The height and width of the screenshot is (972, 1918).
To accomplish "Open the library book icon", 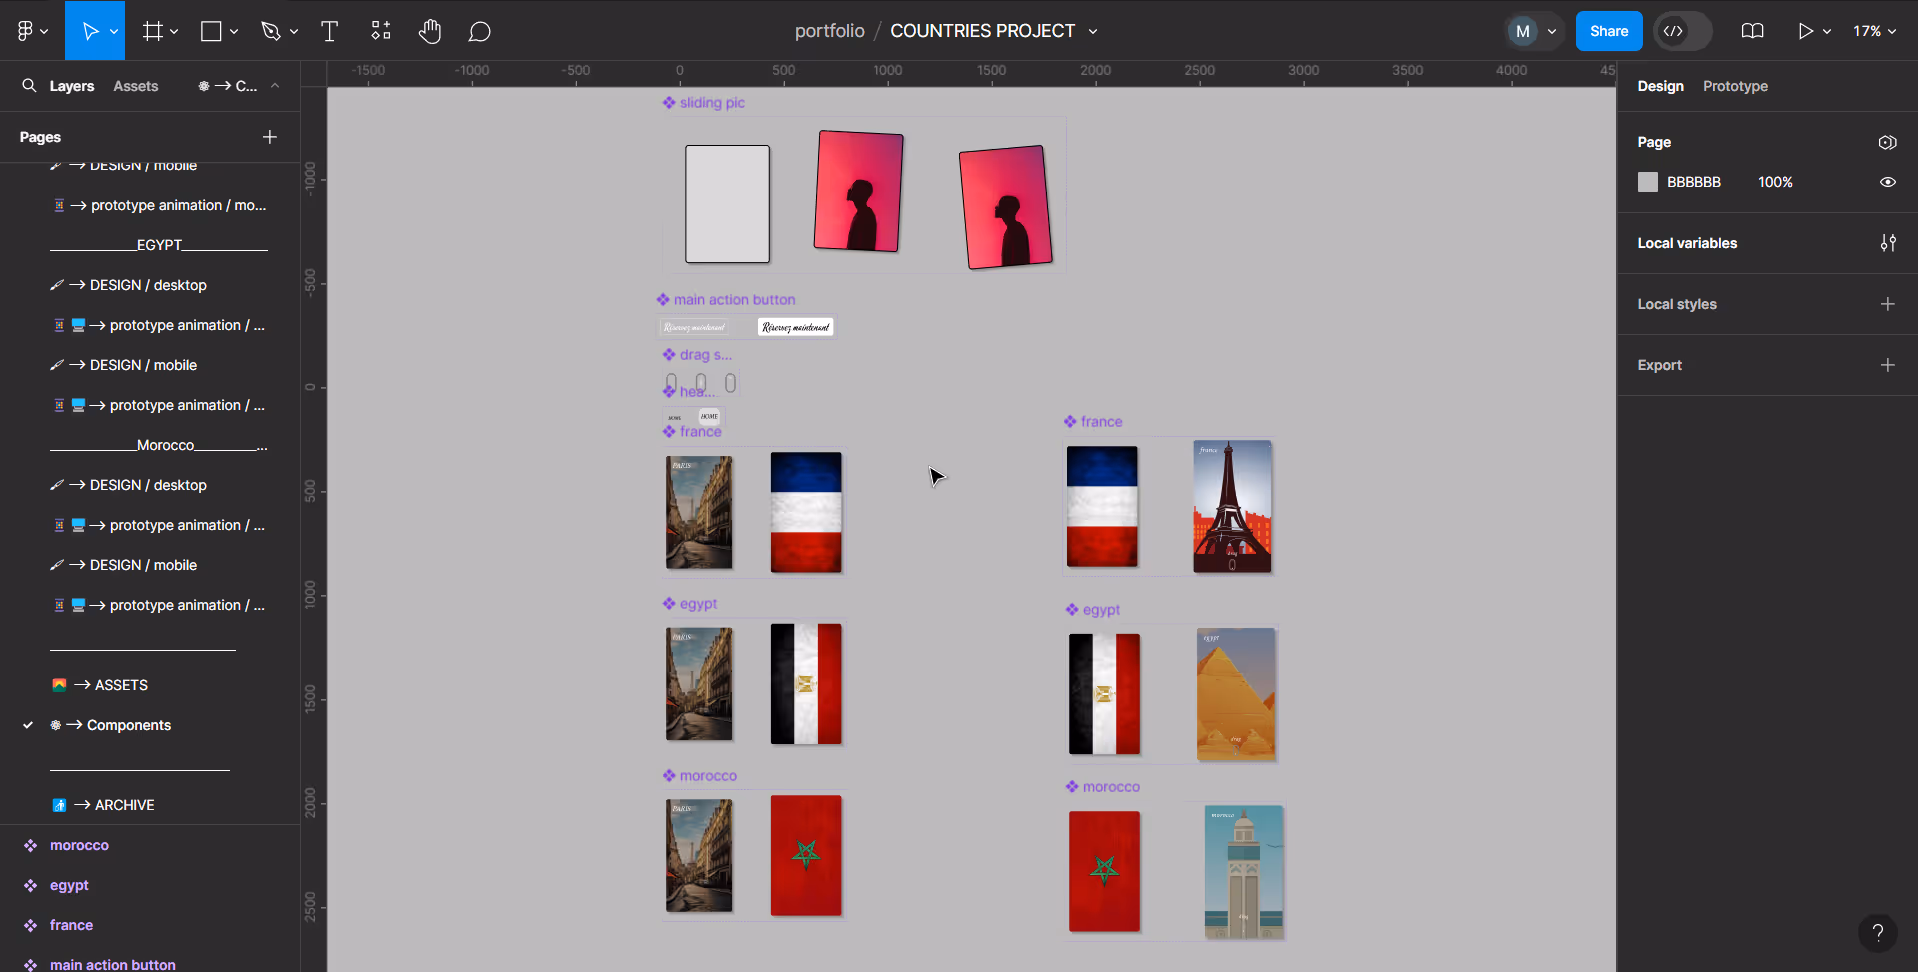I will 1752,31.
